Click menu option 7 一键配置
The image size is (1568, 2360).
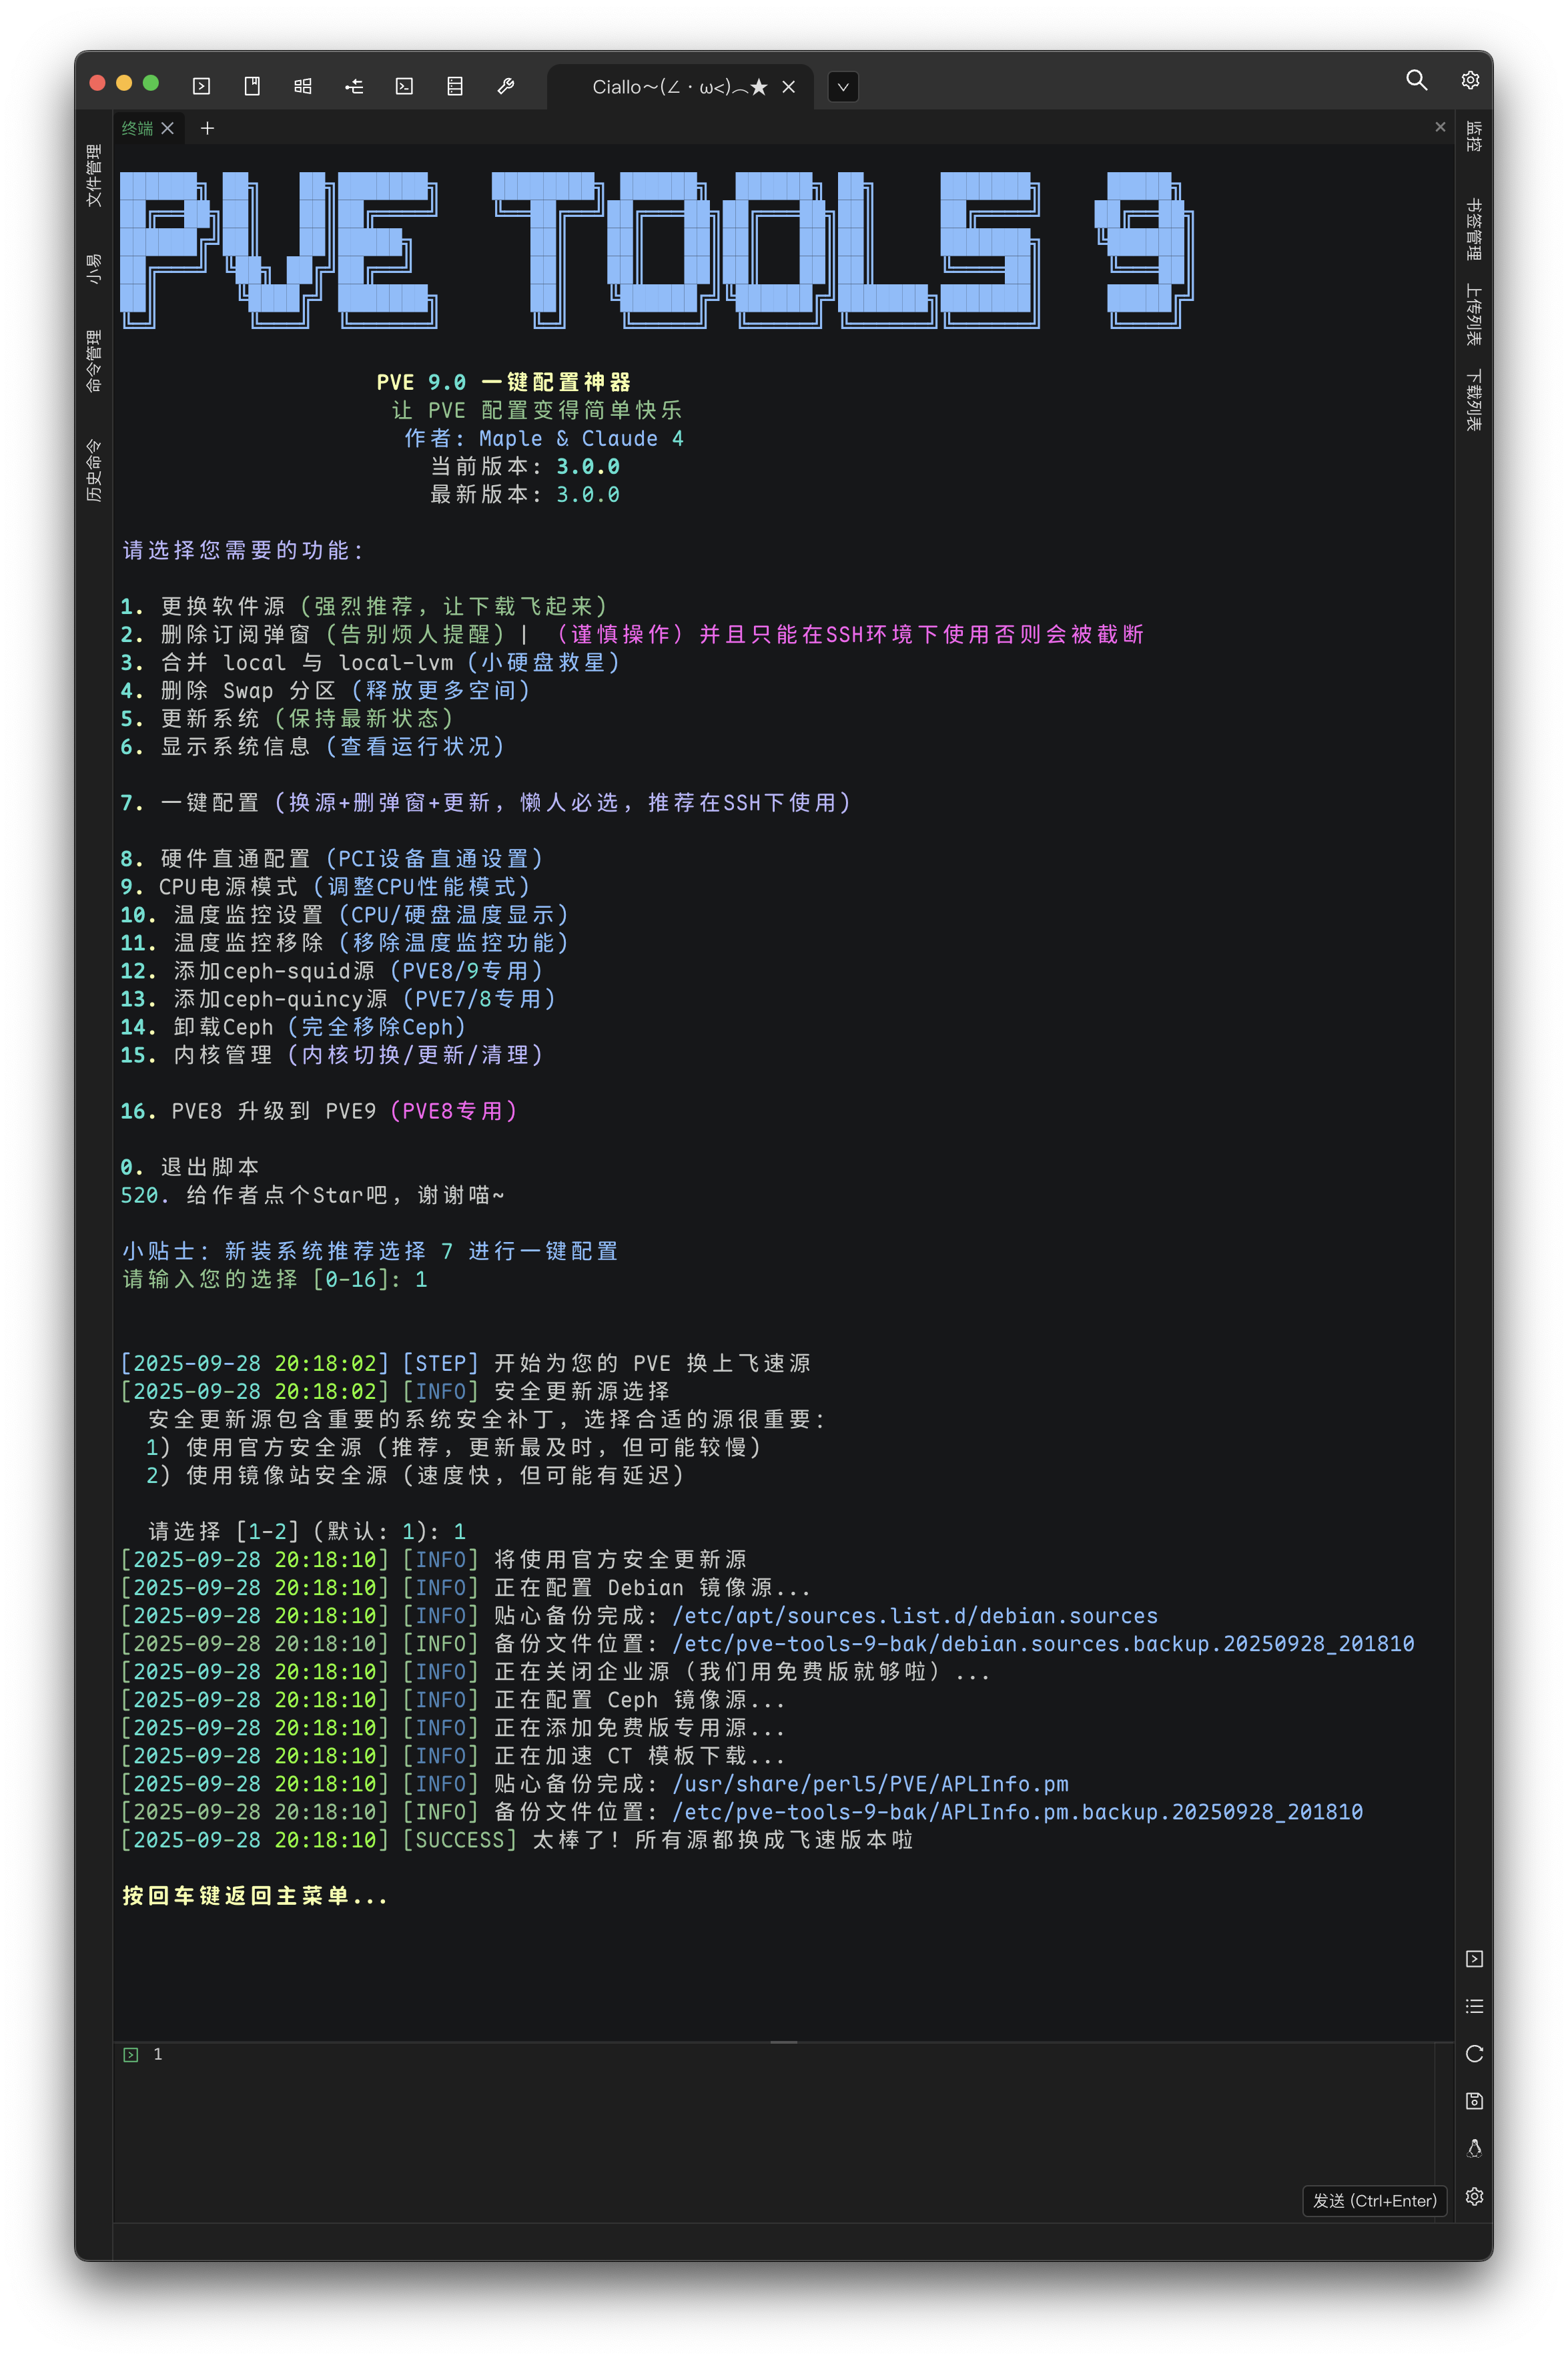(486, 802)
